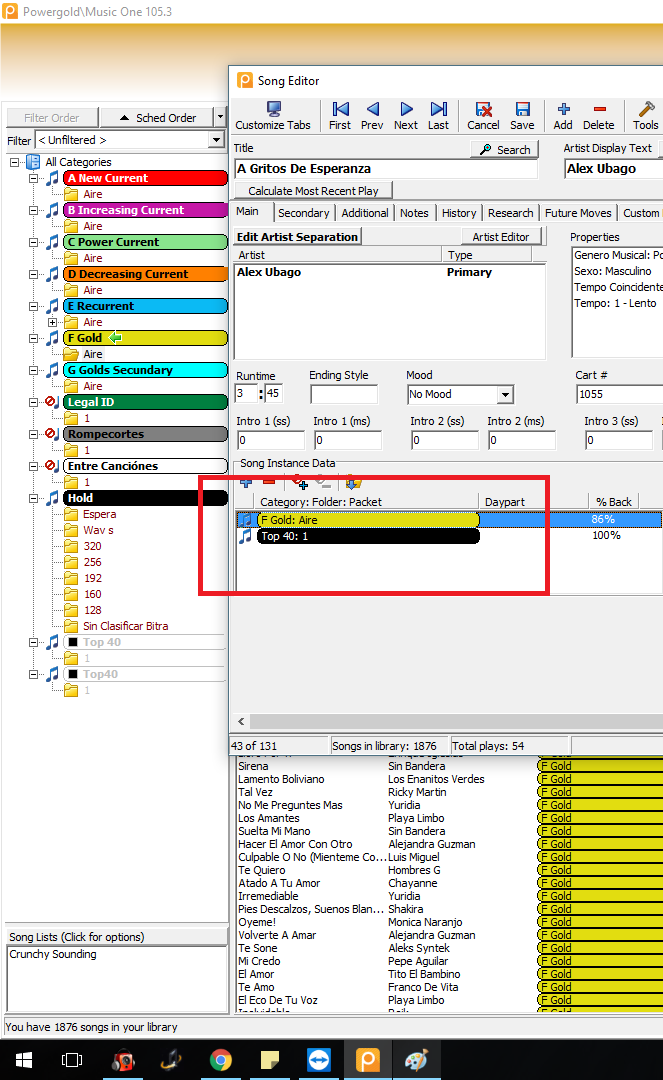This screenshot has width=663, height=1080.
Task: Click the Song Editor window logo icon
Action: pos(244,81)
